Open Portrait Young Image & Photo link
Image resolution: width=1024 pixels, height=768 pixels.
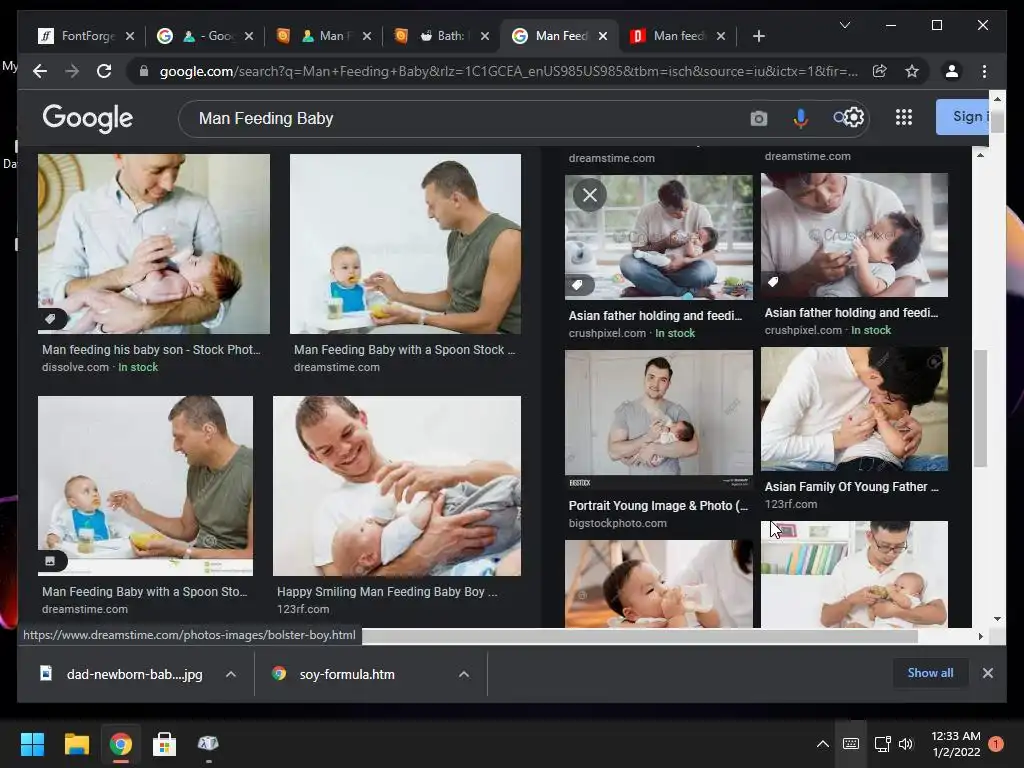click(x=658, y=505)
